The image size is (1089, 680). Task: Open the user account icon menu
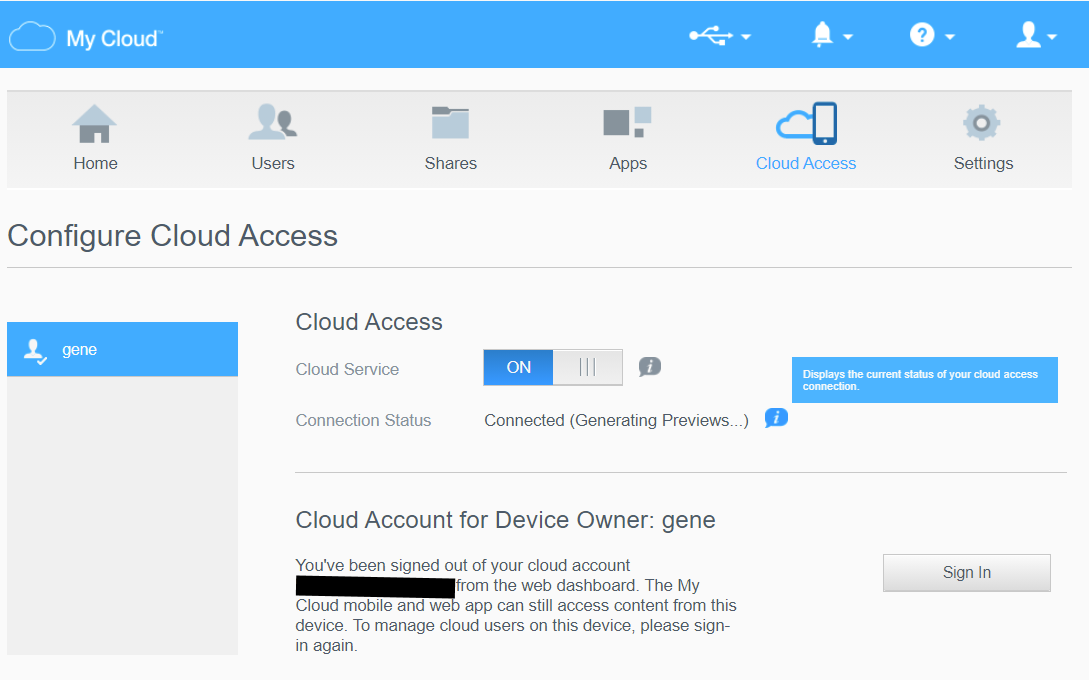tap(1028, 35)
